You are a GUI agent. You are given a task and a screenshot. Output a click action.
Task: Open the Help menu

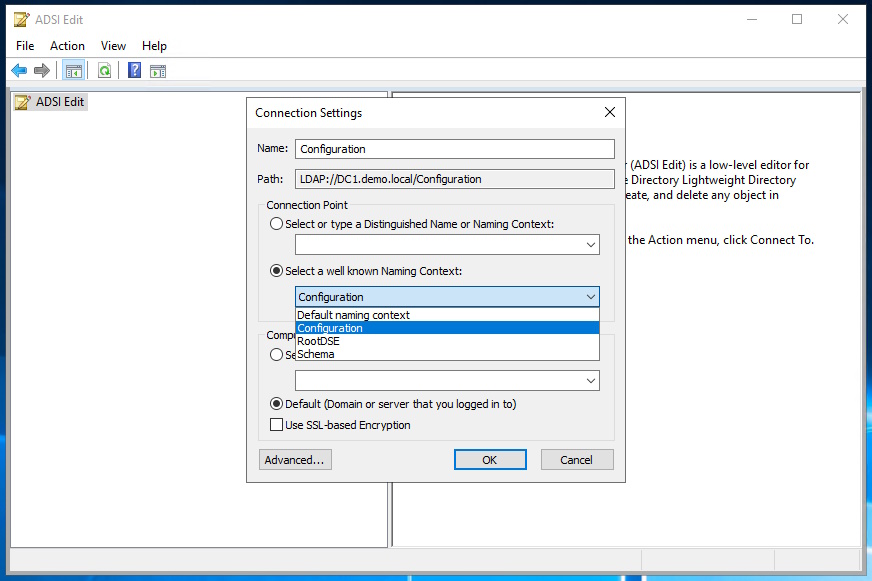(154, 46)
